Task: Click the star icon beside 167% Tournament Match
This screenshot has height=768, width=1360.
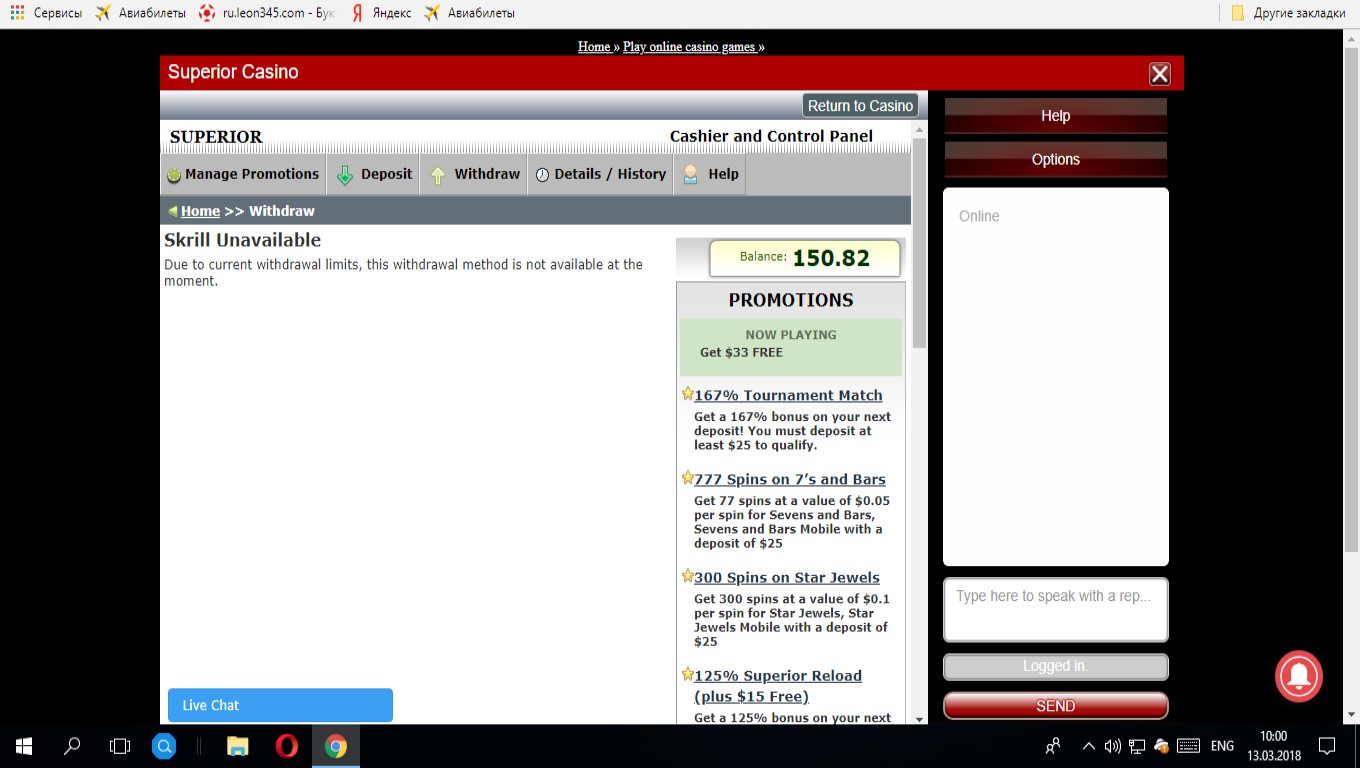Action: tap(687, 394)
